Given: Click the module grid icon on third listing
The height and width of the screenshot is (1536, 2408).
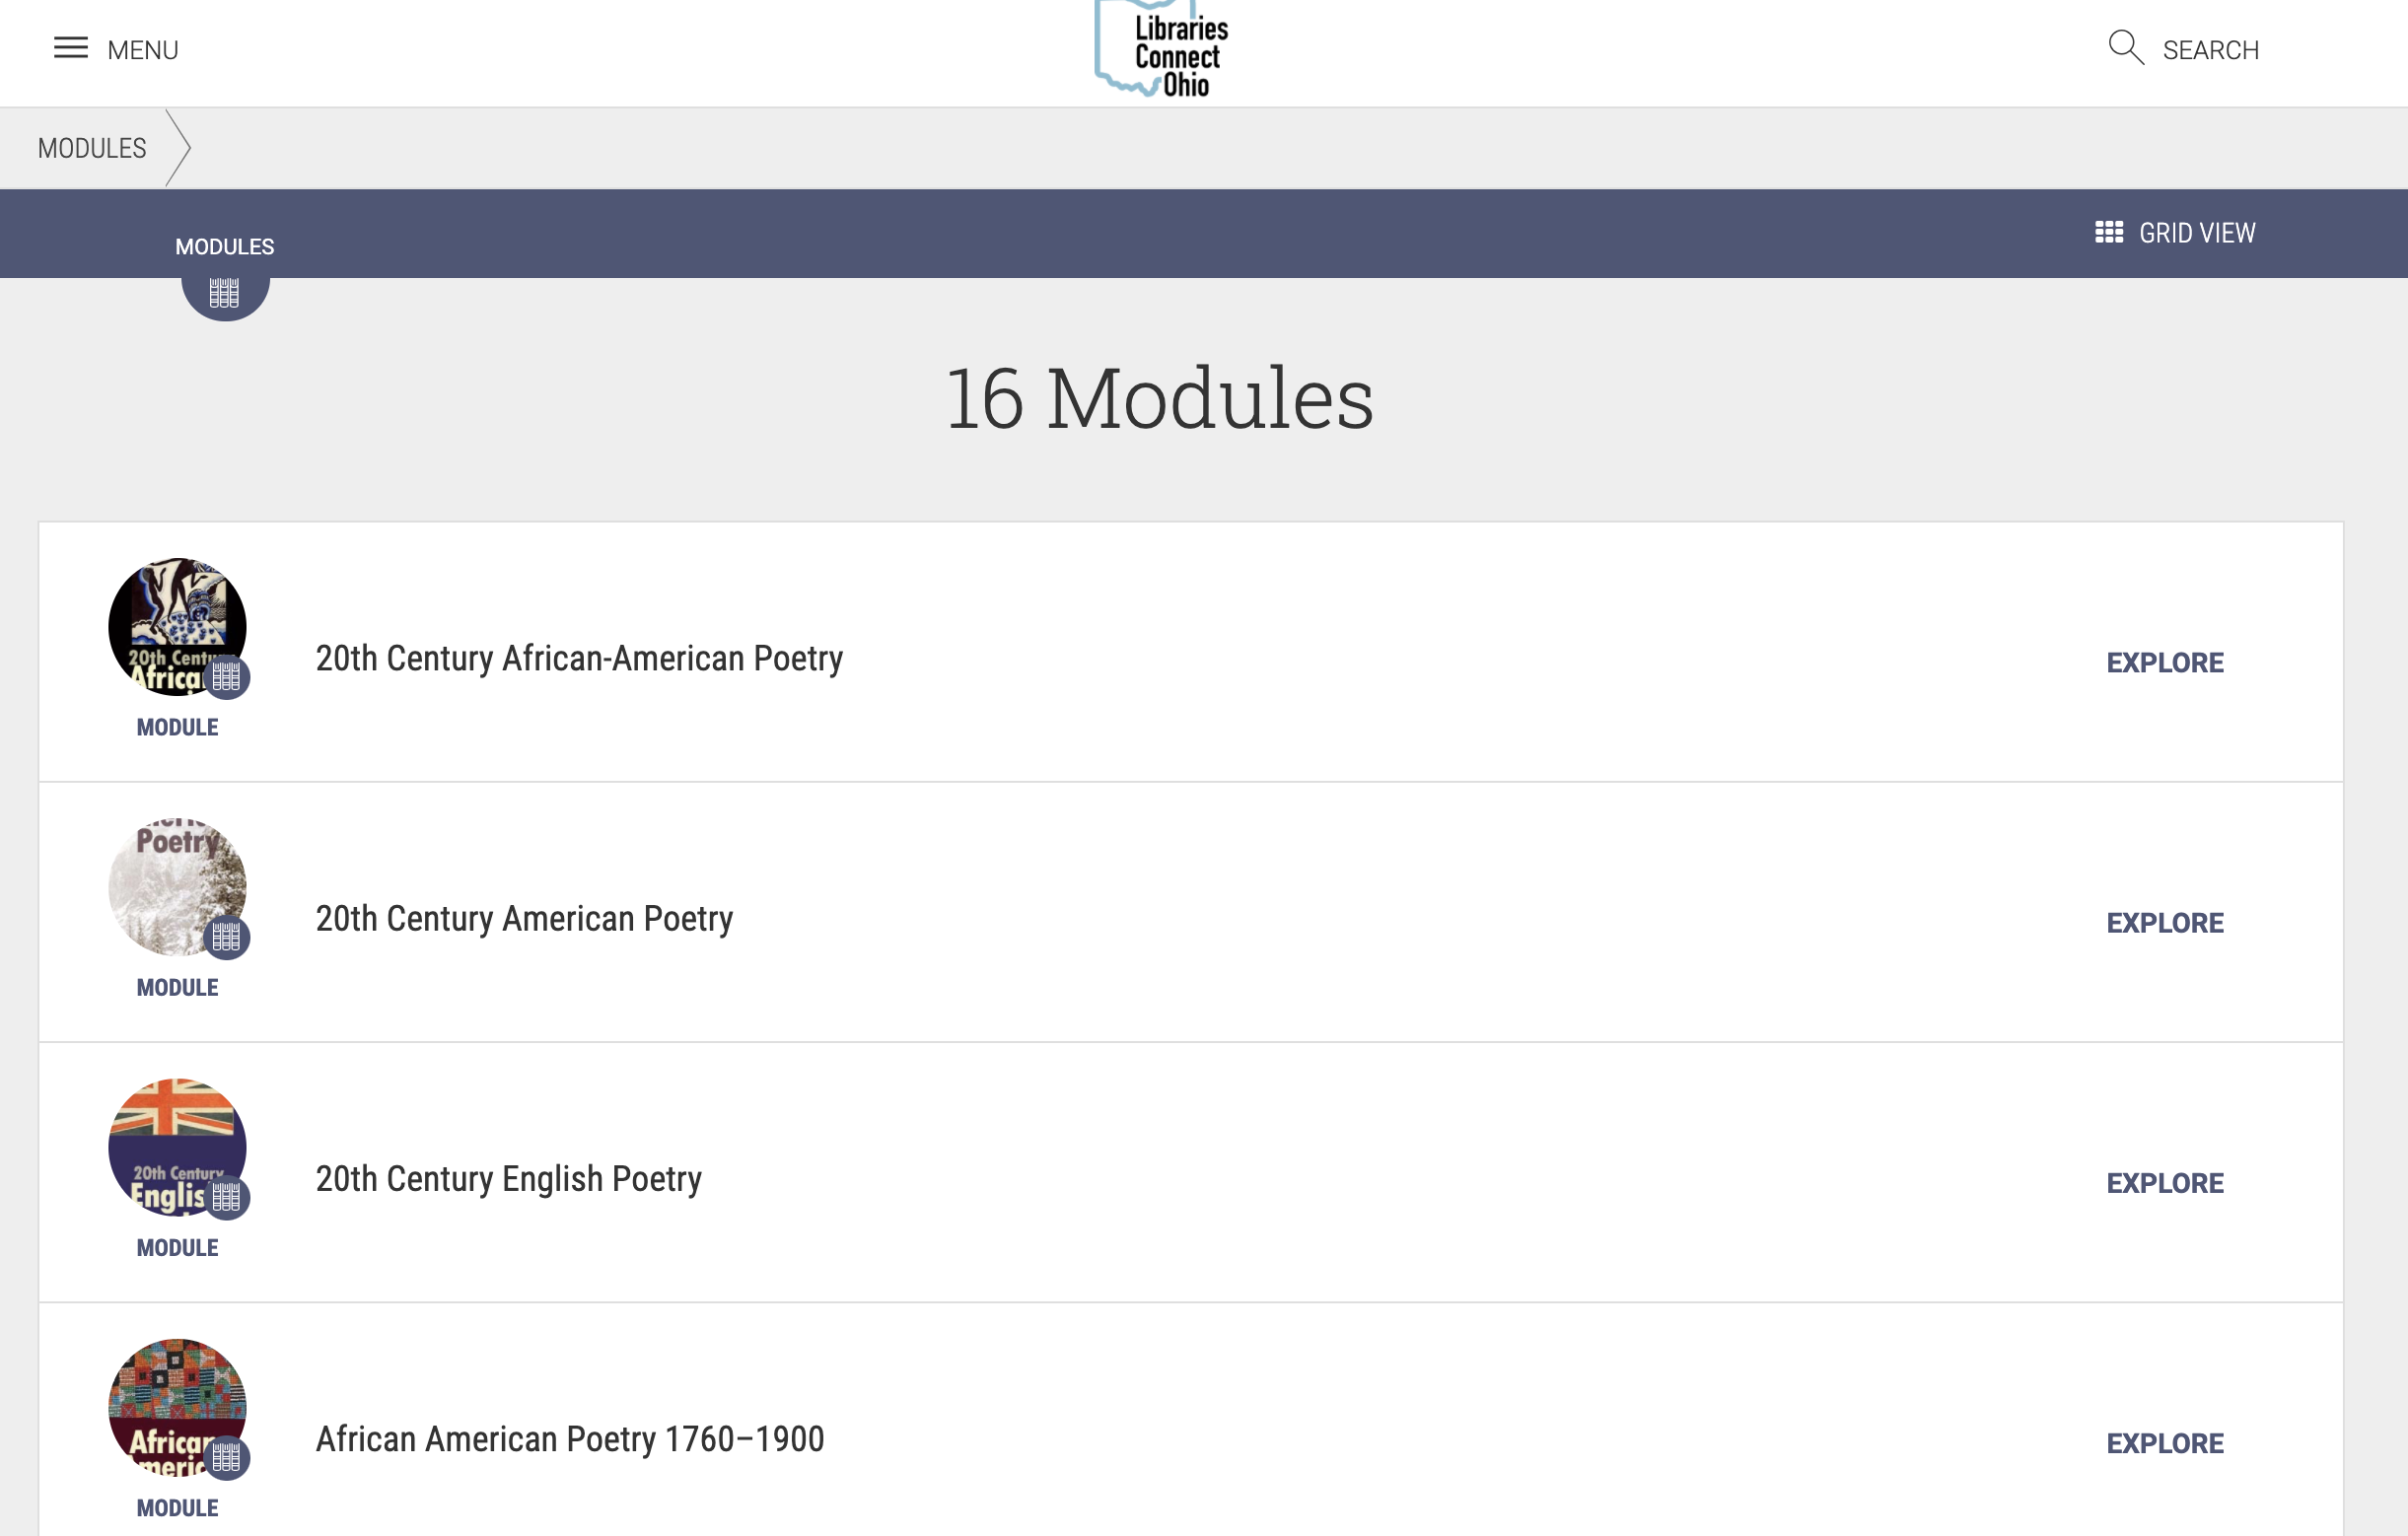Looking at the screenshot, I should (x=228, y=1199).
